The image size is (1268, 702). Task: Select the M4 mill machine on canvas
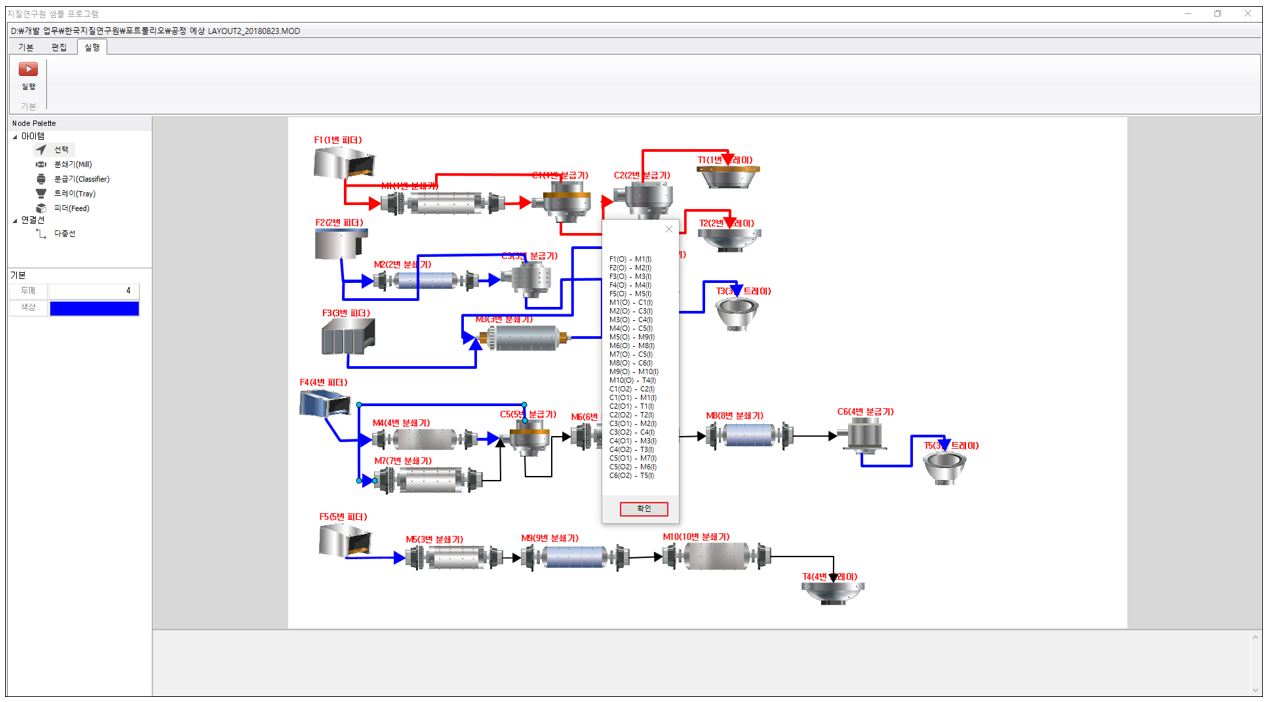point(426,438)
